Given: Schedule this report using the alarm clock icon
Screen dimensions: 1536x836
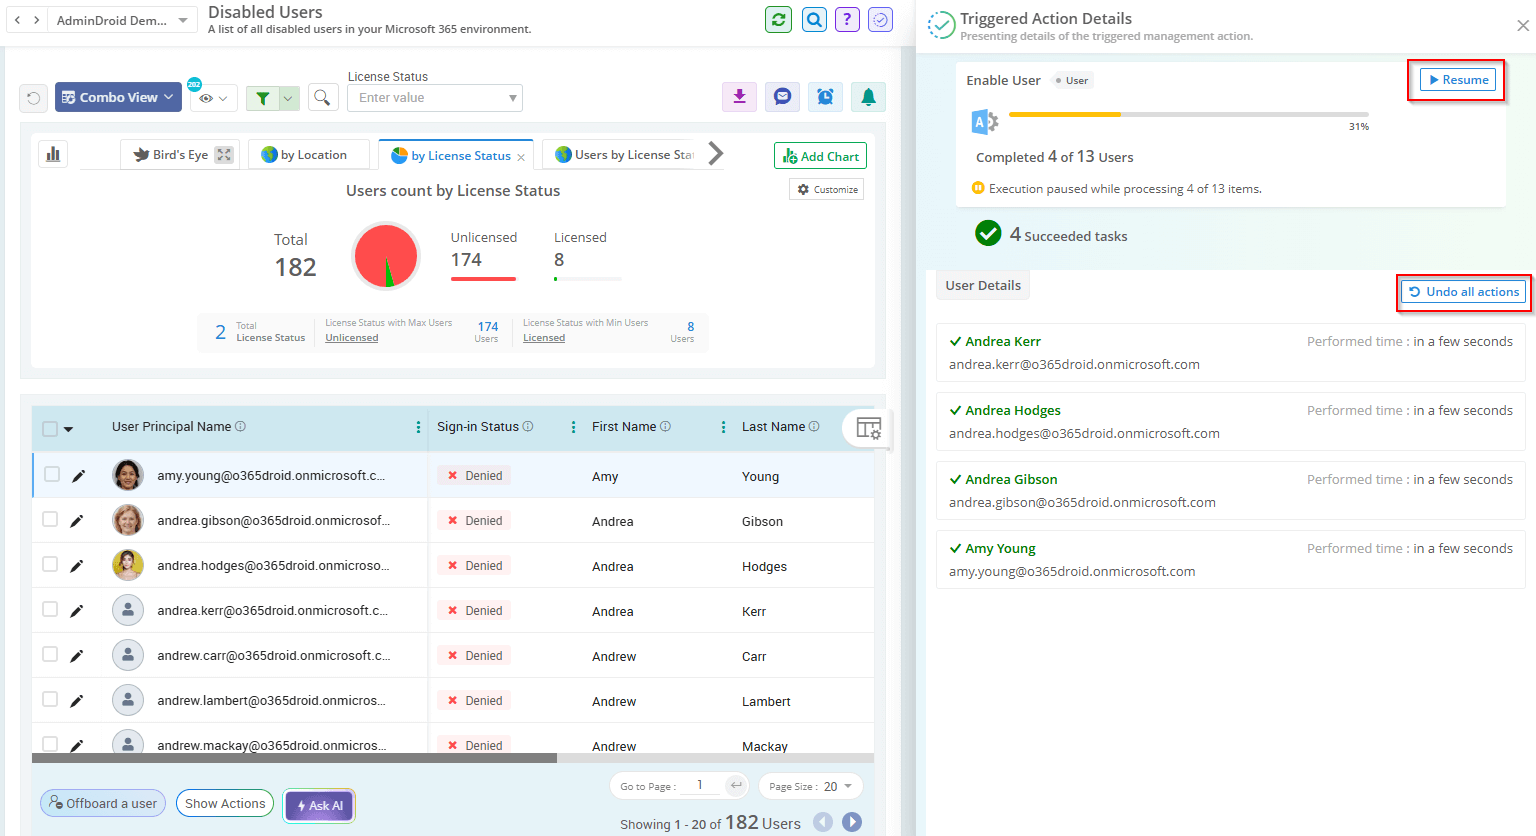Looking at the screenshot, I should coord(825,96).
